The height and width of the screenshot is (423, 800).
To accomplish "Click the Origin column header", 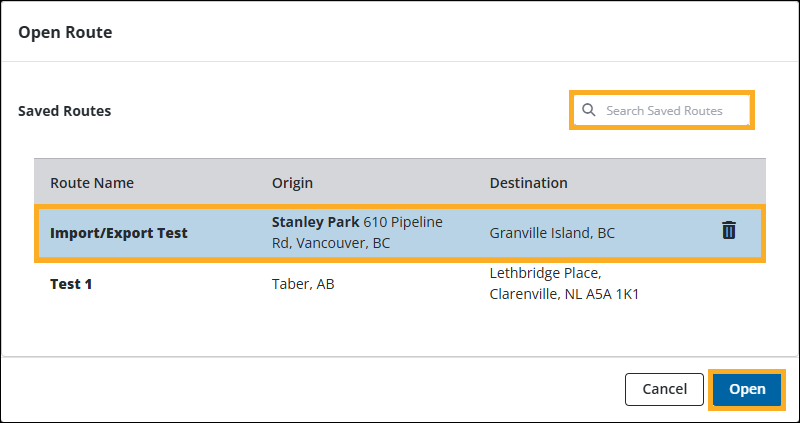I will click(x=292, y=183).
